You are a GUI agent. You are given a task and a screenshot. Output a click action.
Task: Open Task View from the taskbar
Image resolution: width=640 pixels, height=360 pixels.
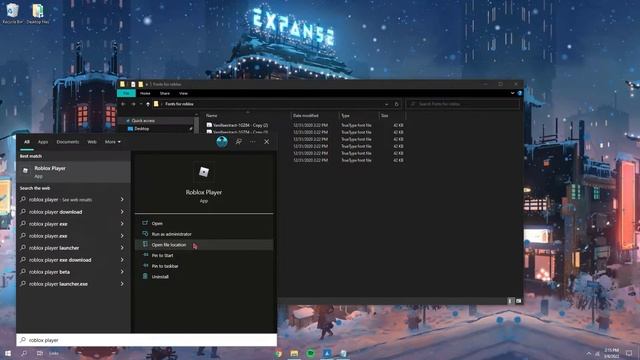click(40, 353)
